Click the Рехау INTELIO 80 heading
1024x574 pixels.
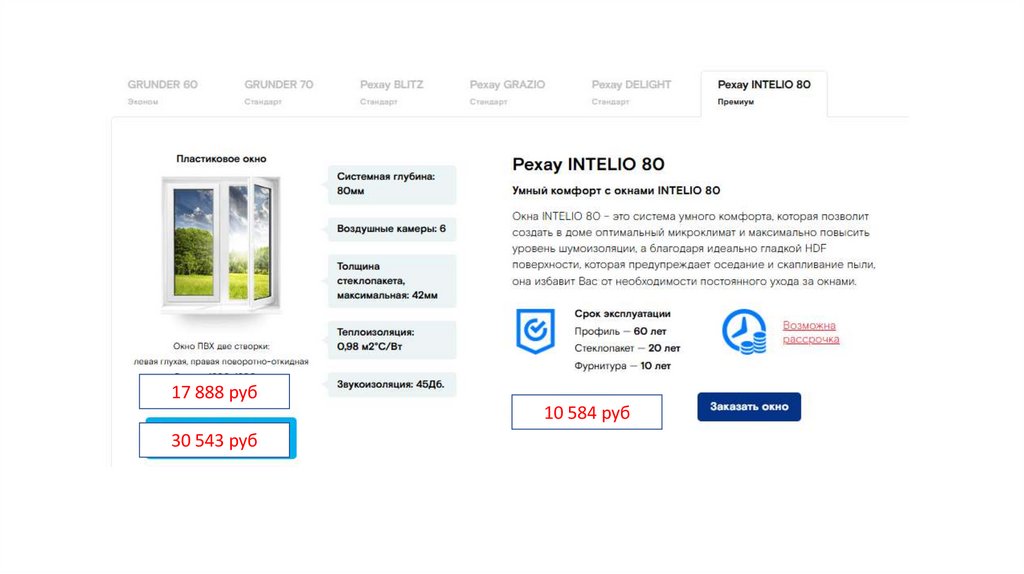588,164
